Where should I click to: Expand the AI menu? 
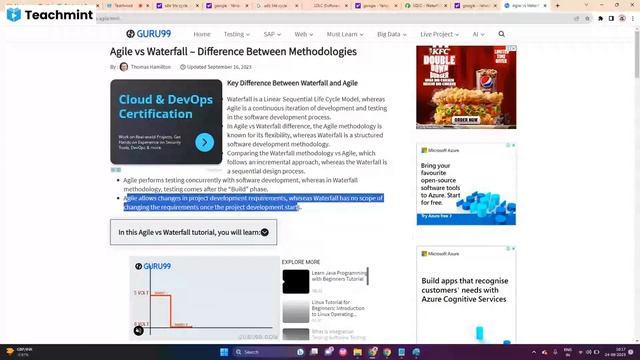coord(478,34)
